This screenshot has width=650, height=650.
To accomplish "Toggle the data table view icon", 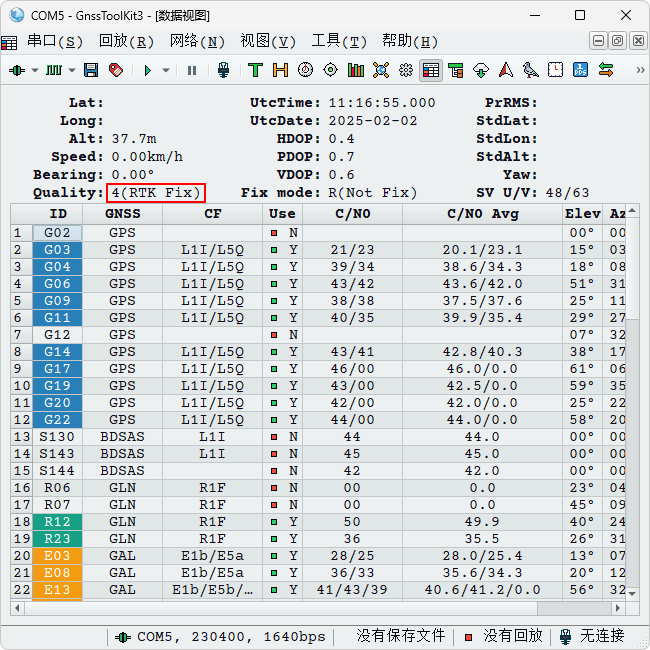I will pos(431,70).
